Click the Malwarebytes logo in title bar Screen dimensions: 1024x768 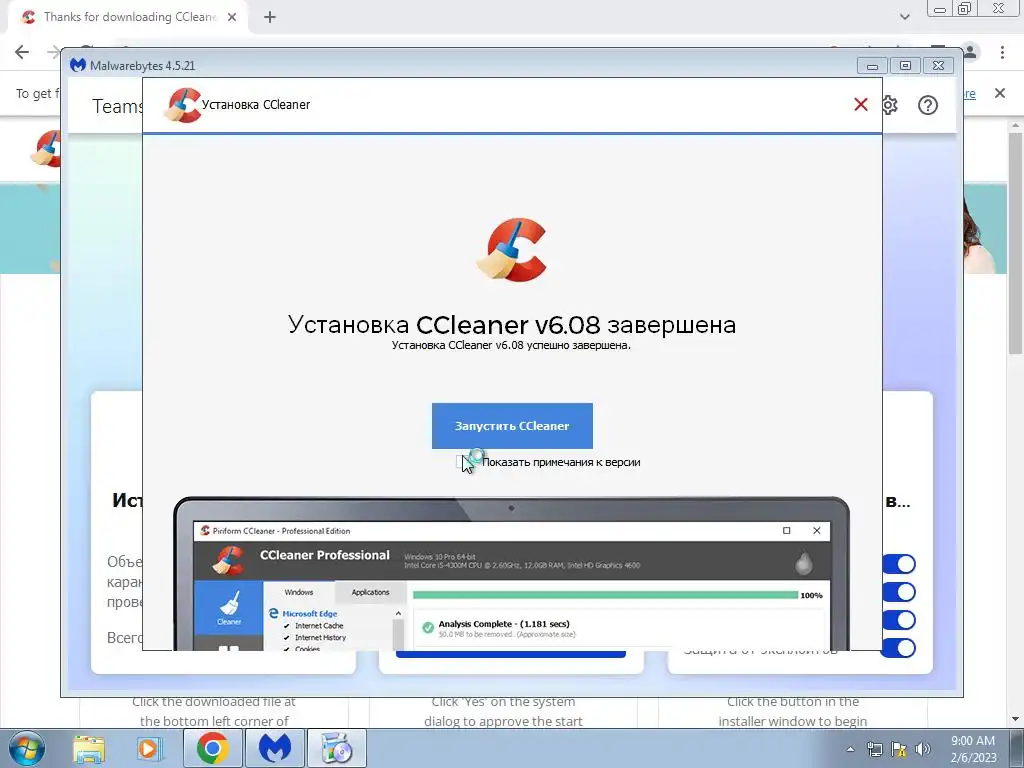[x=78, y=65]
